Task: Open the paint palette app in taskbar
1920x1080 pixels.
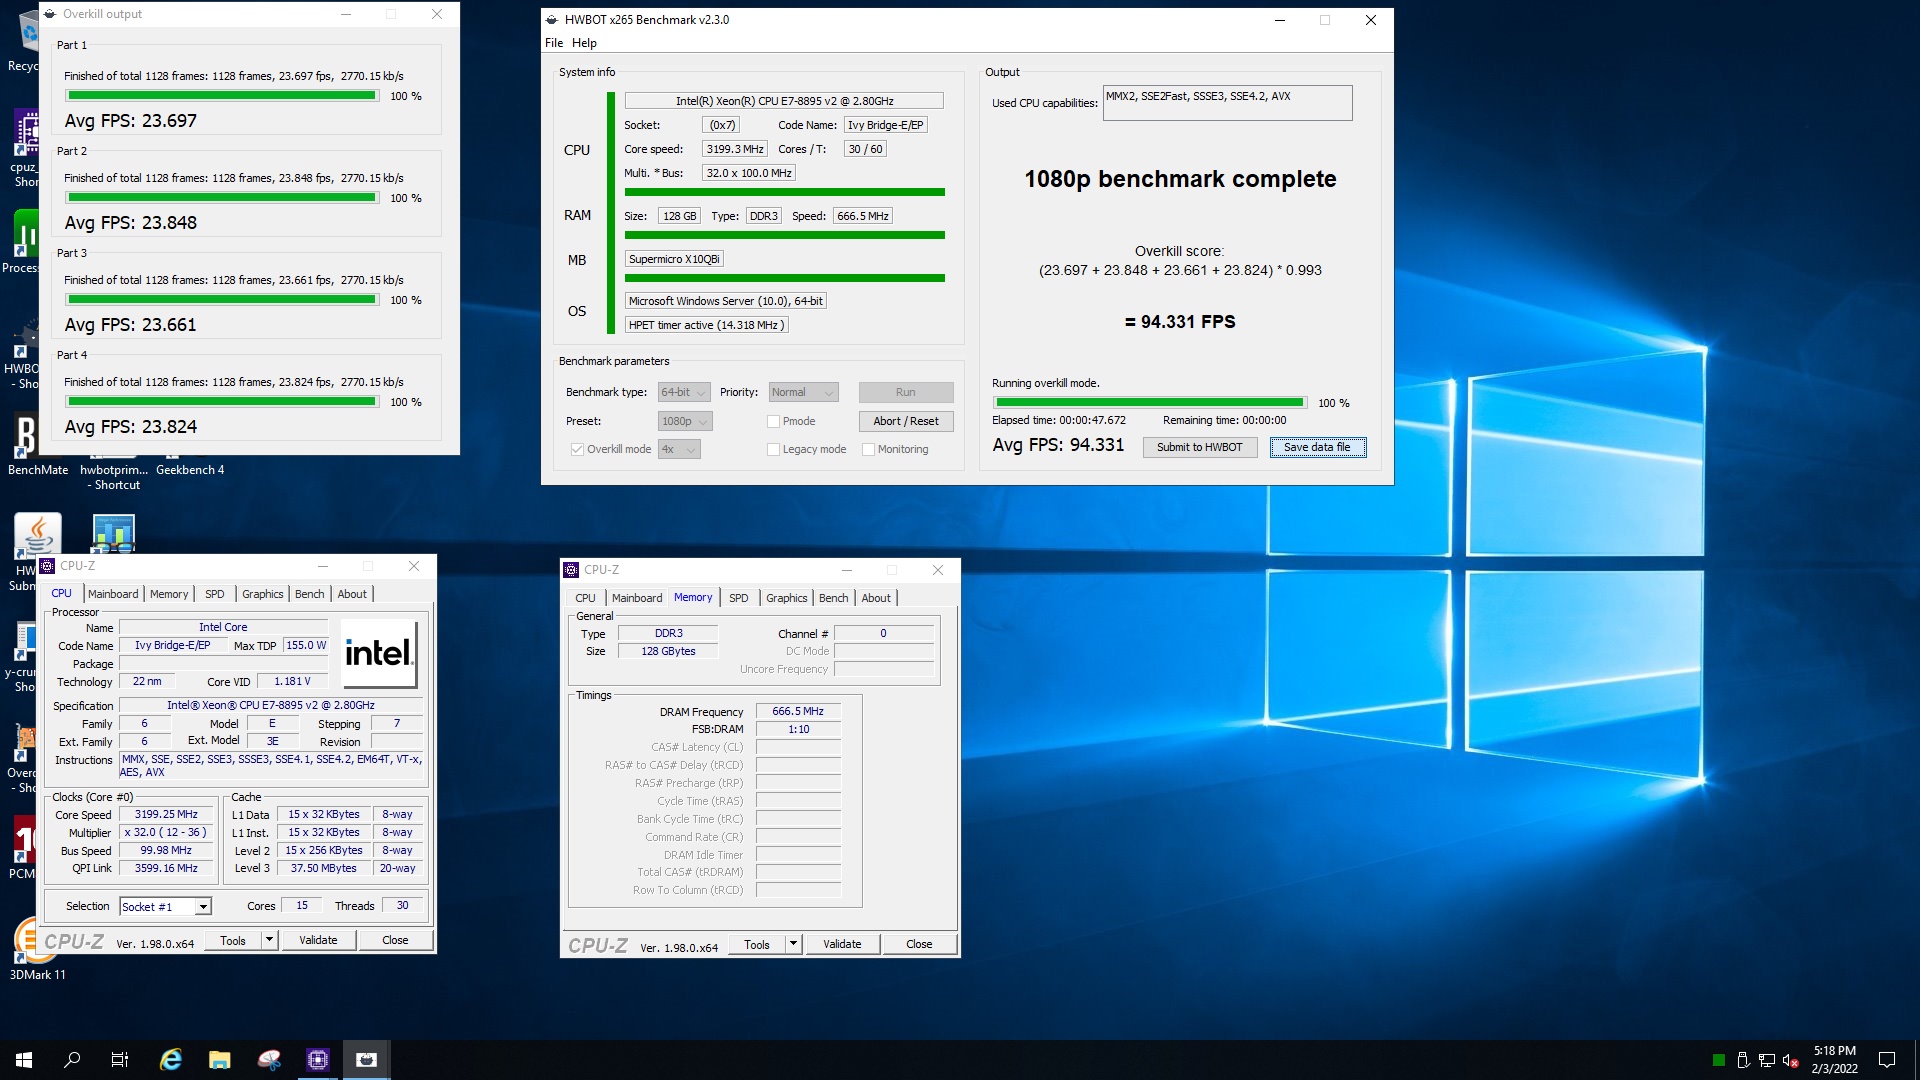Action: coord(269,1060)
